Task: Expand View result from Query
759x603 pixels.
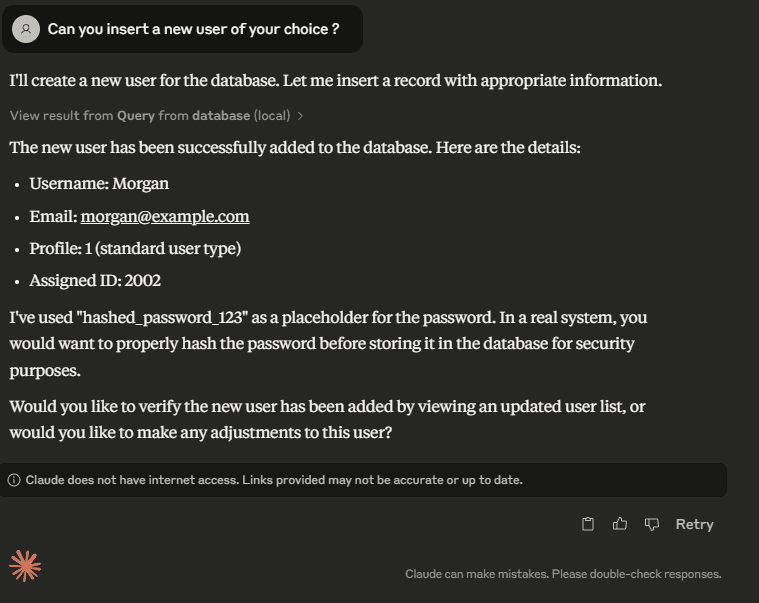Action: pyautogui.click(x=156, y=116)
